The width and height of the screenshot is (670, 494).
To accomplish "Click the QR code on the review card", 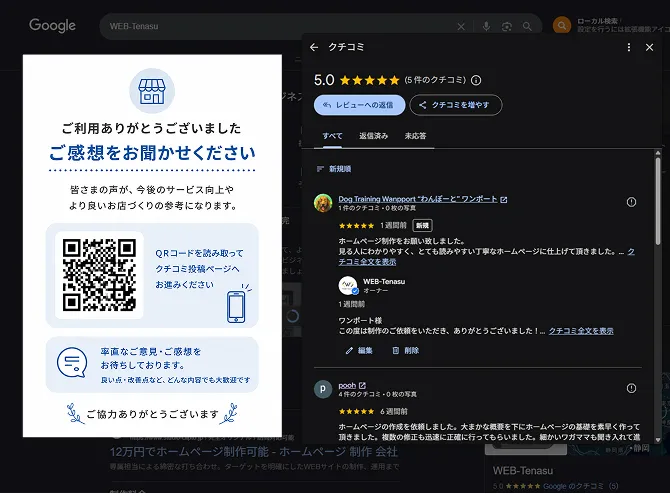I will coord(99,275).
